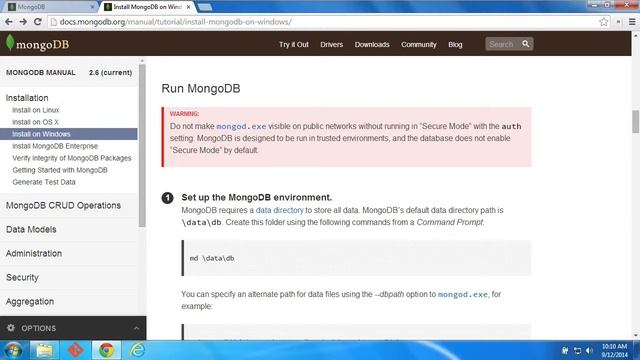Screen dimensions: 640x360
Task: Click the volume speaker tray icon
Action: point(589,351)
